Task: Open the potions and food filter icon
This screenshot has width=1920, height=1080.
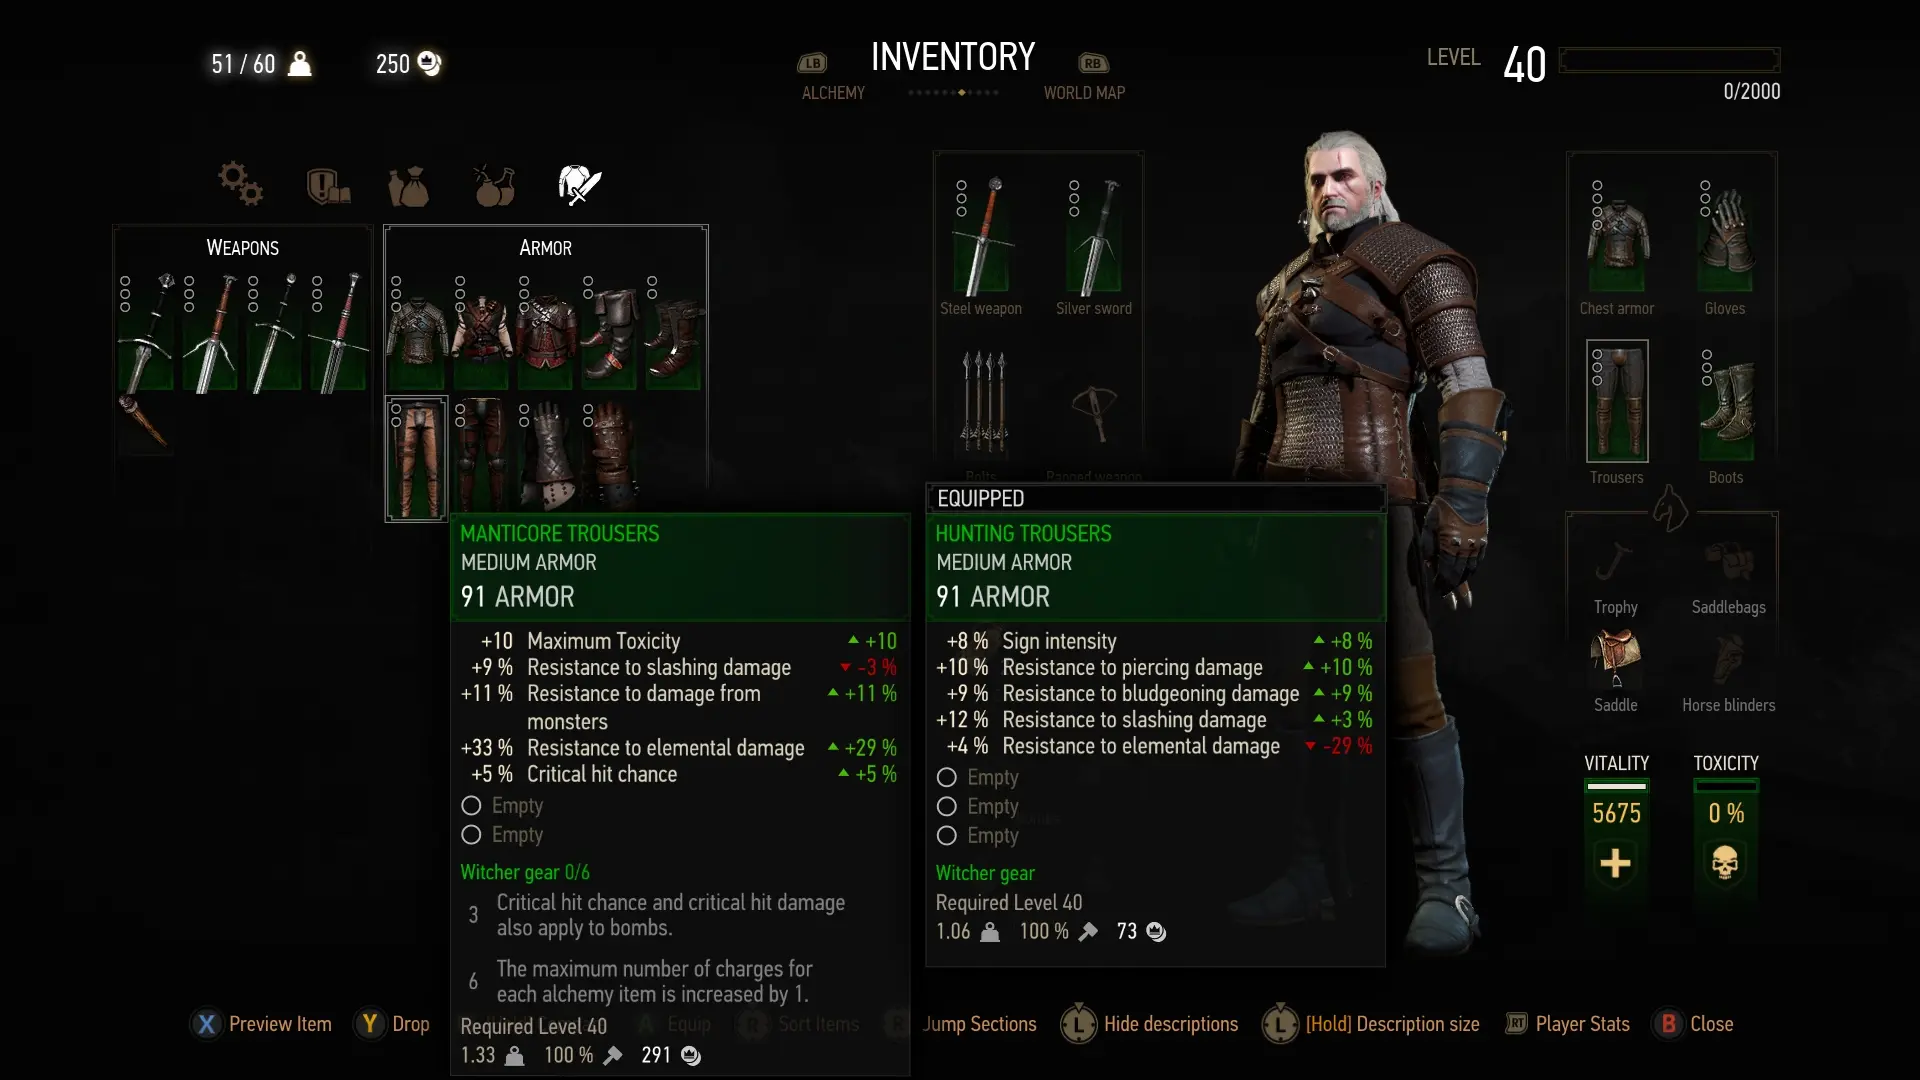Action: (494, 185)
